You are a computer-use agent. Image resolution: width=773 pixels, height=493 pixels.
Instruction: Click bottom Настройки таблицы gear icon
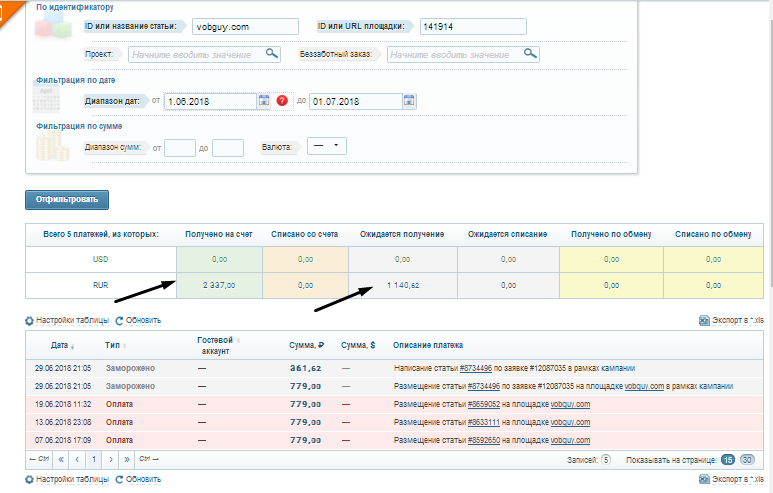point(29,479)
